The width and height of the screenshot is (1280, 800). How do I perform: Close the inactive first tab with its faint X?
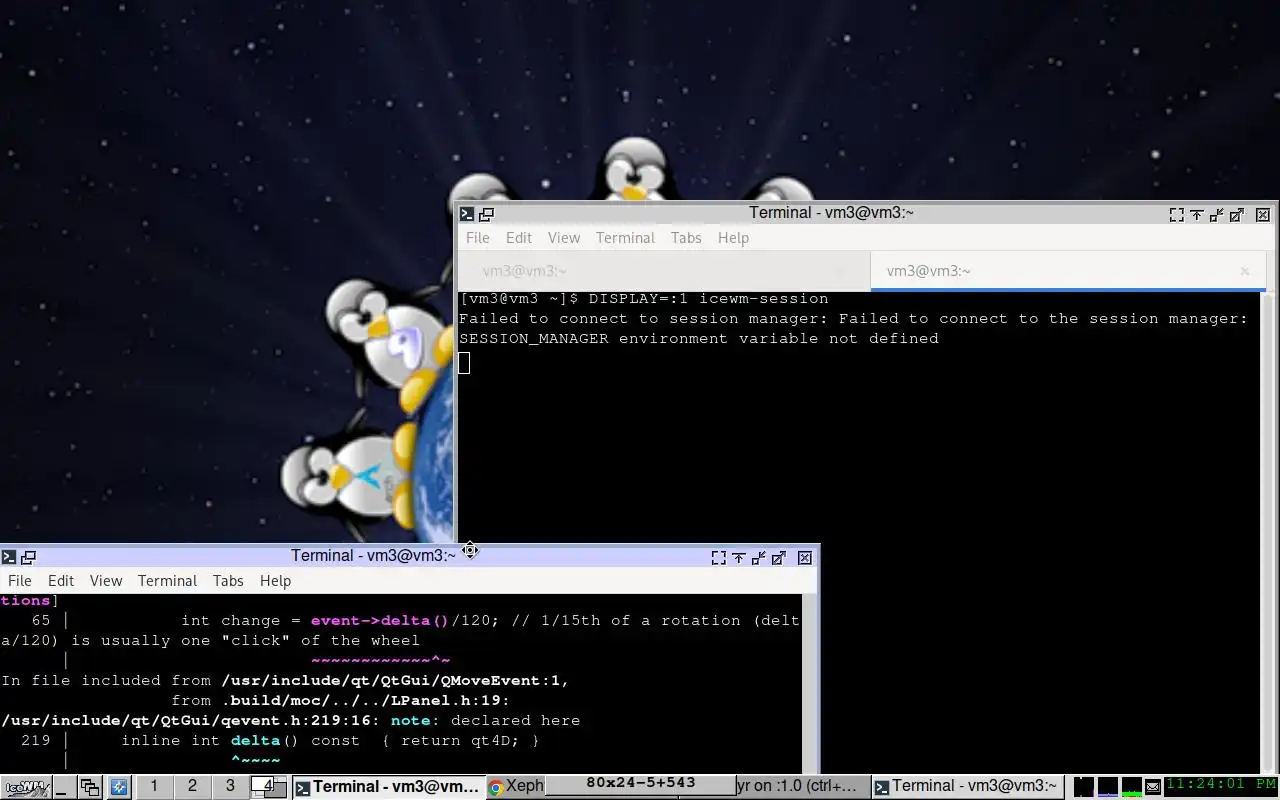point(841,271)
